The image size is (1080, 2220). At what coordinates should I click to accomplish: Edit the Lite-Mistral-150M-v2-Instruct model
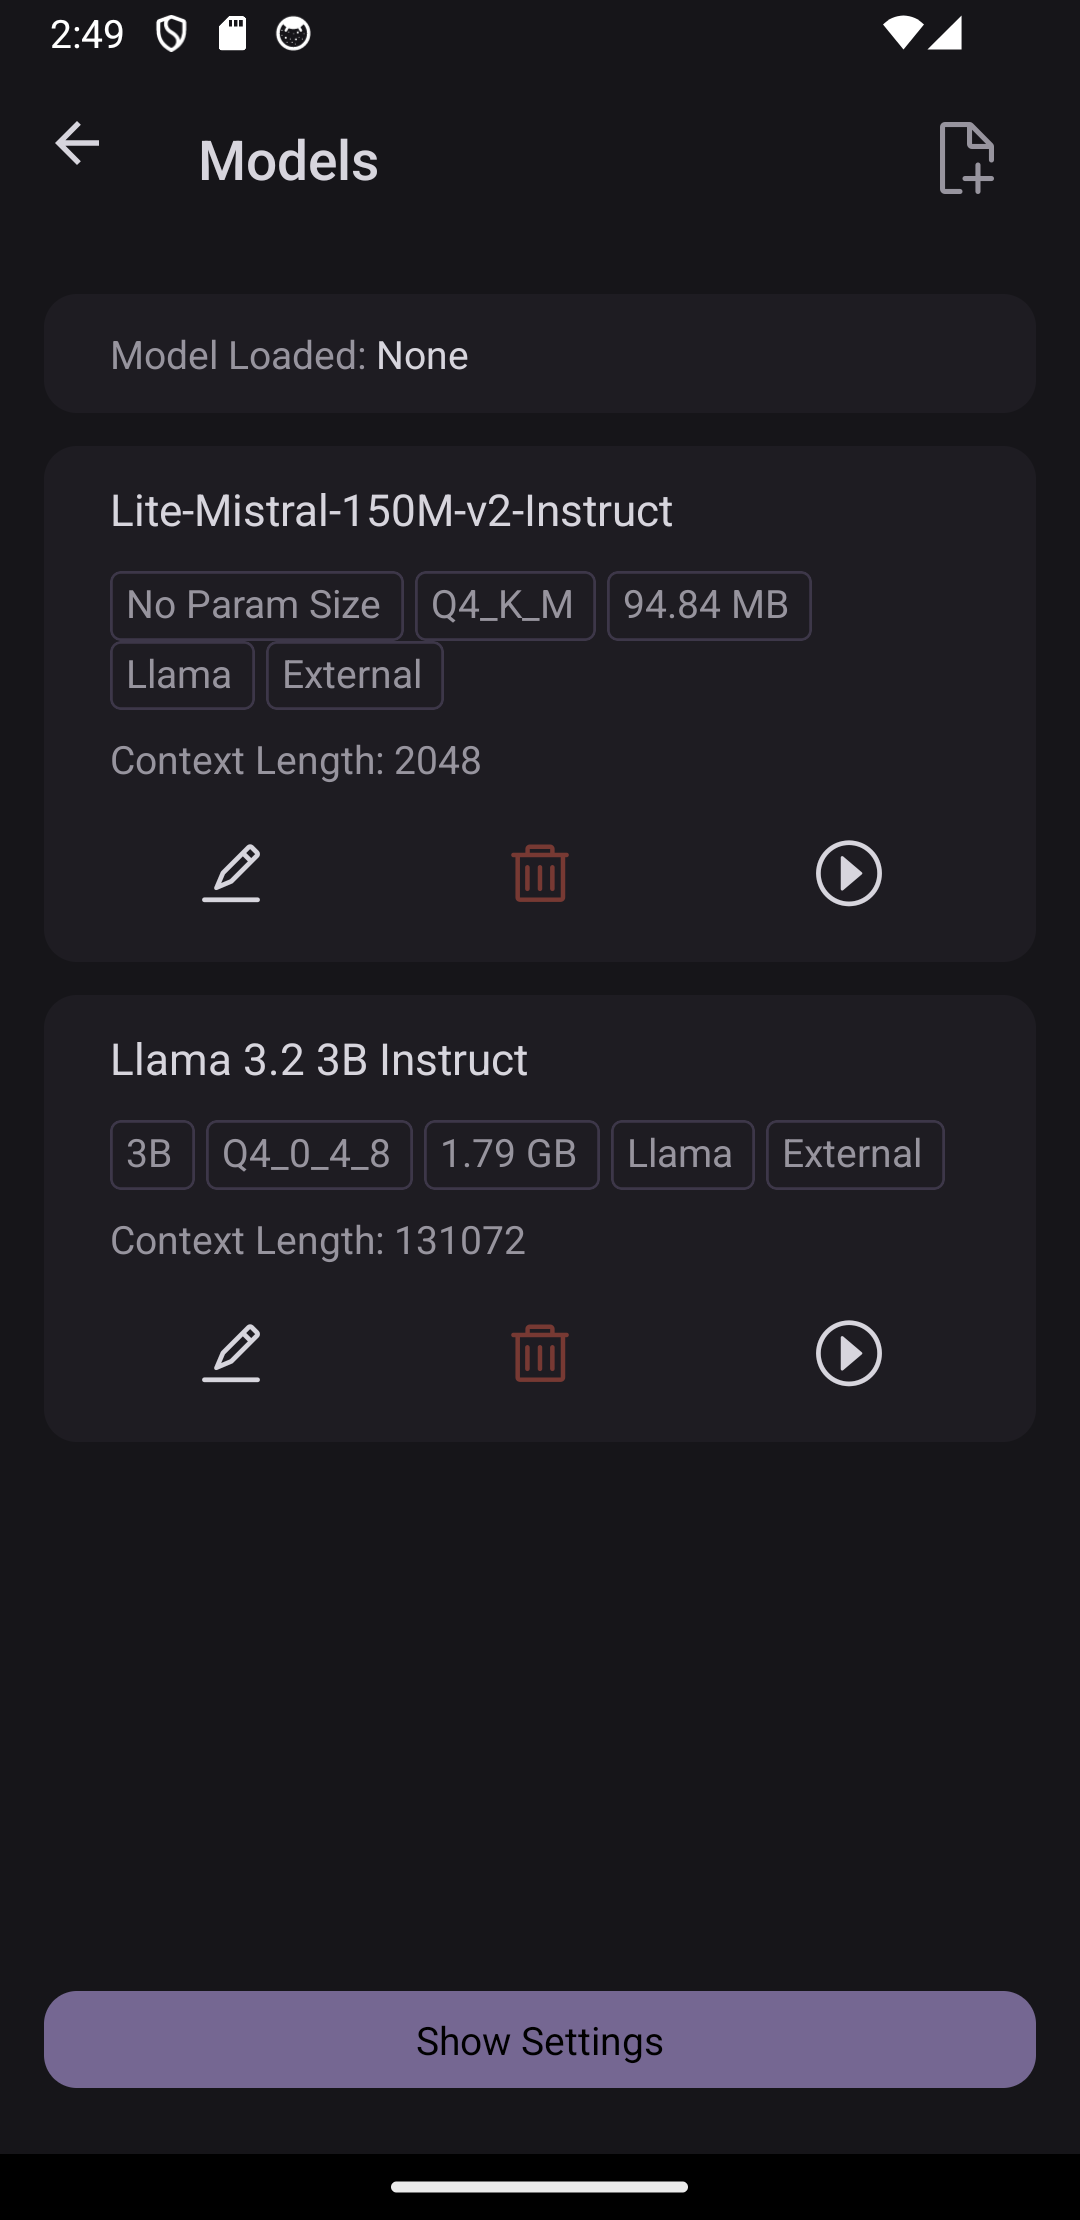(x=231, y=873)
